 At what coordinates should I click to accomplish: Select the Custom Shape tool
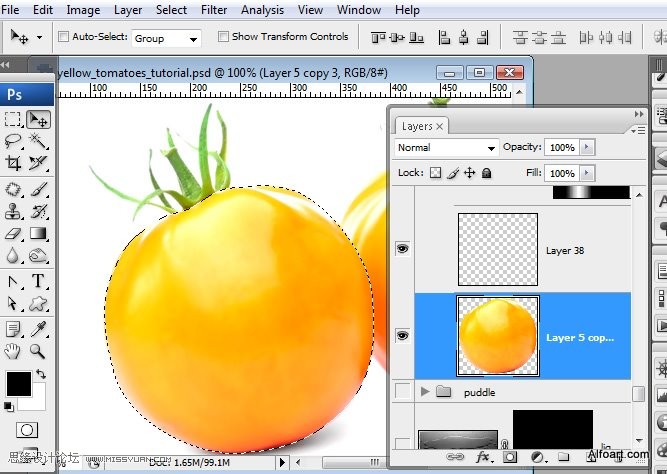click(x=38, y=304)
